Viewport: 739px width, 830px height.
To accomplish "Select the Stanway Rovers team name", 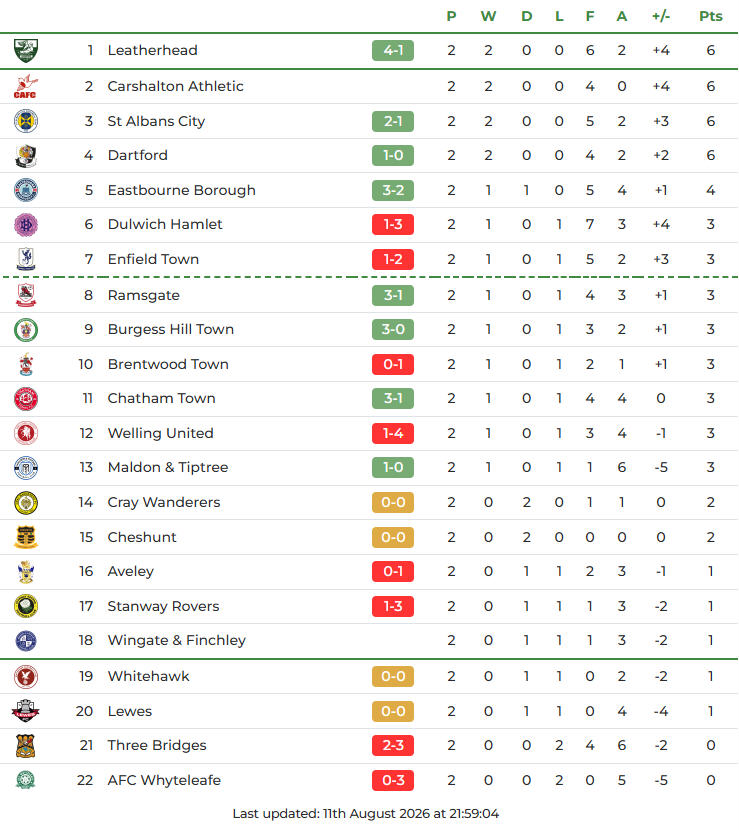I will coord(163,606).
